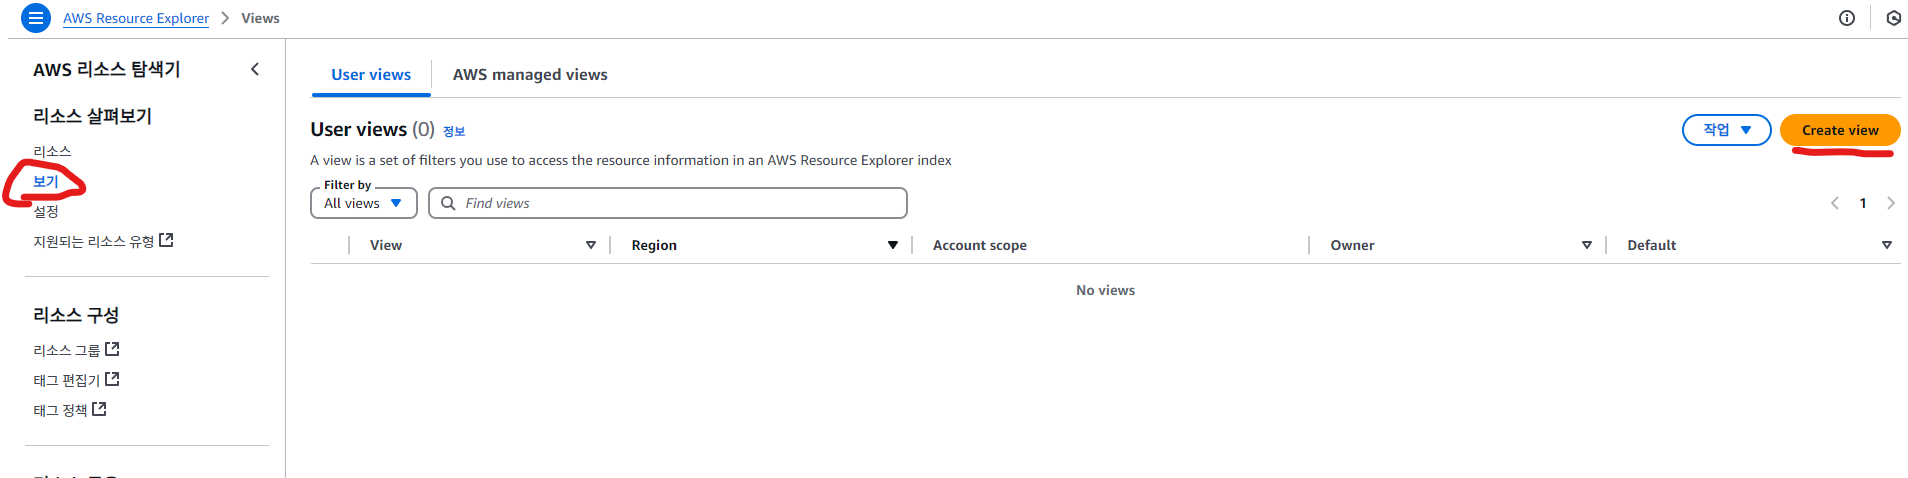The width and height of the screenshot is (1908, 478).
Task: Click external link icon beside 태그 편집기
Action: click(112, 379)
